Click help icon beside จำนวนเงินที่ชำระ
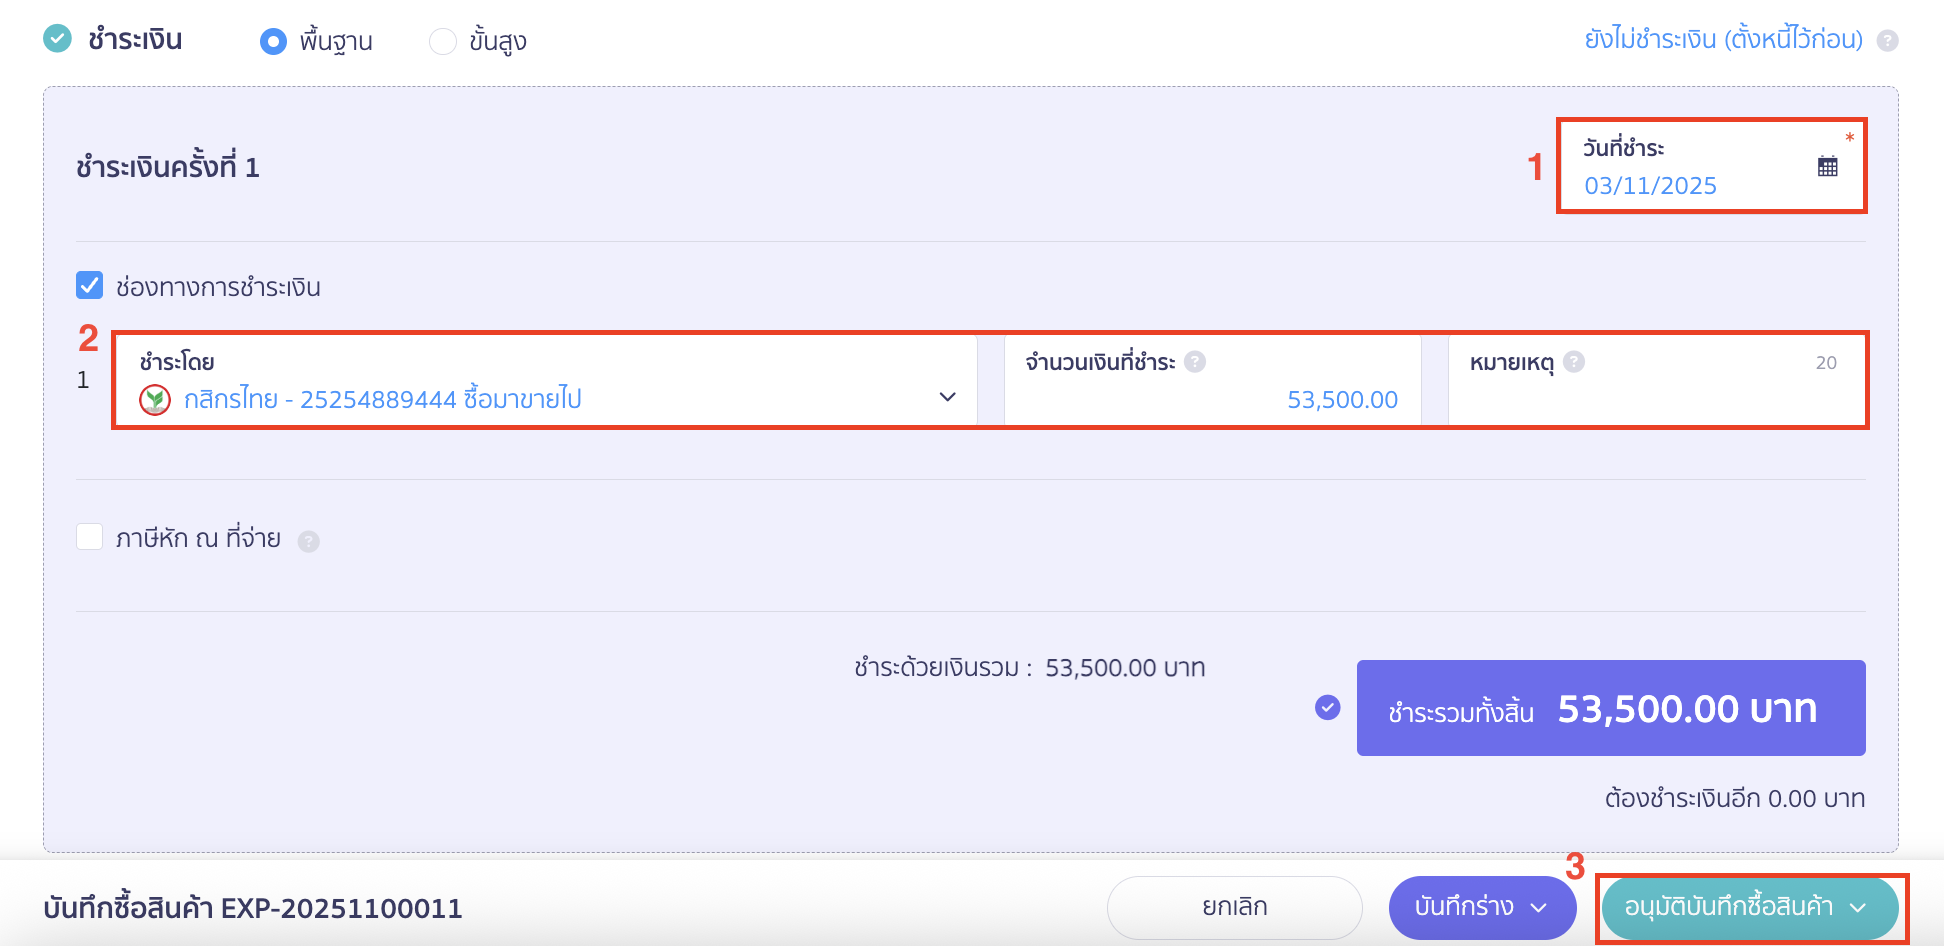The image size is (1944, 946). pos(1195,362)
